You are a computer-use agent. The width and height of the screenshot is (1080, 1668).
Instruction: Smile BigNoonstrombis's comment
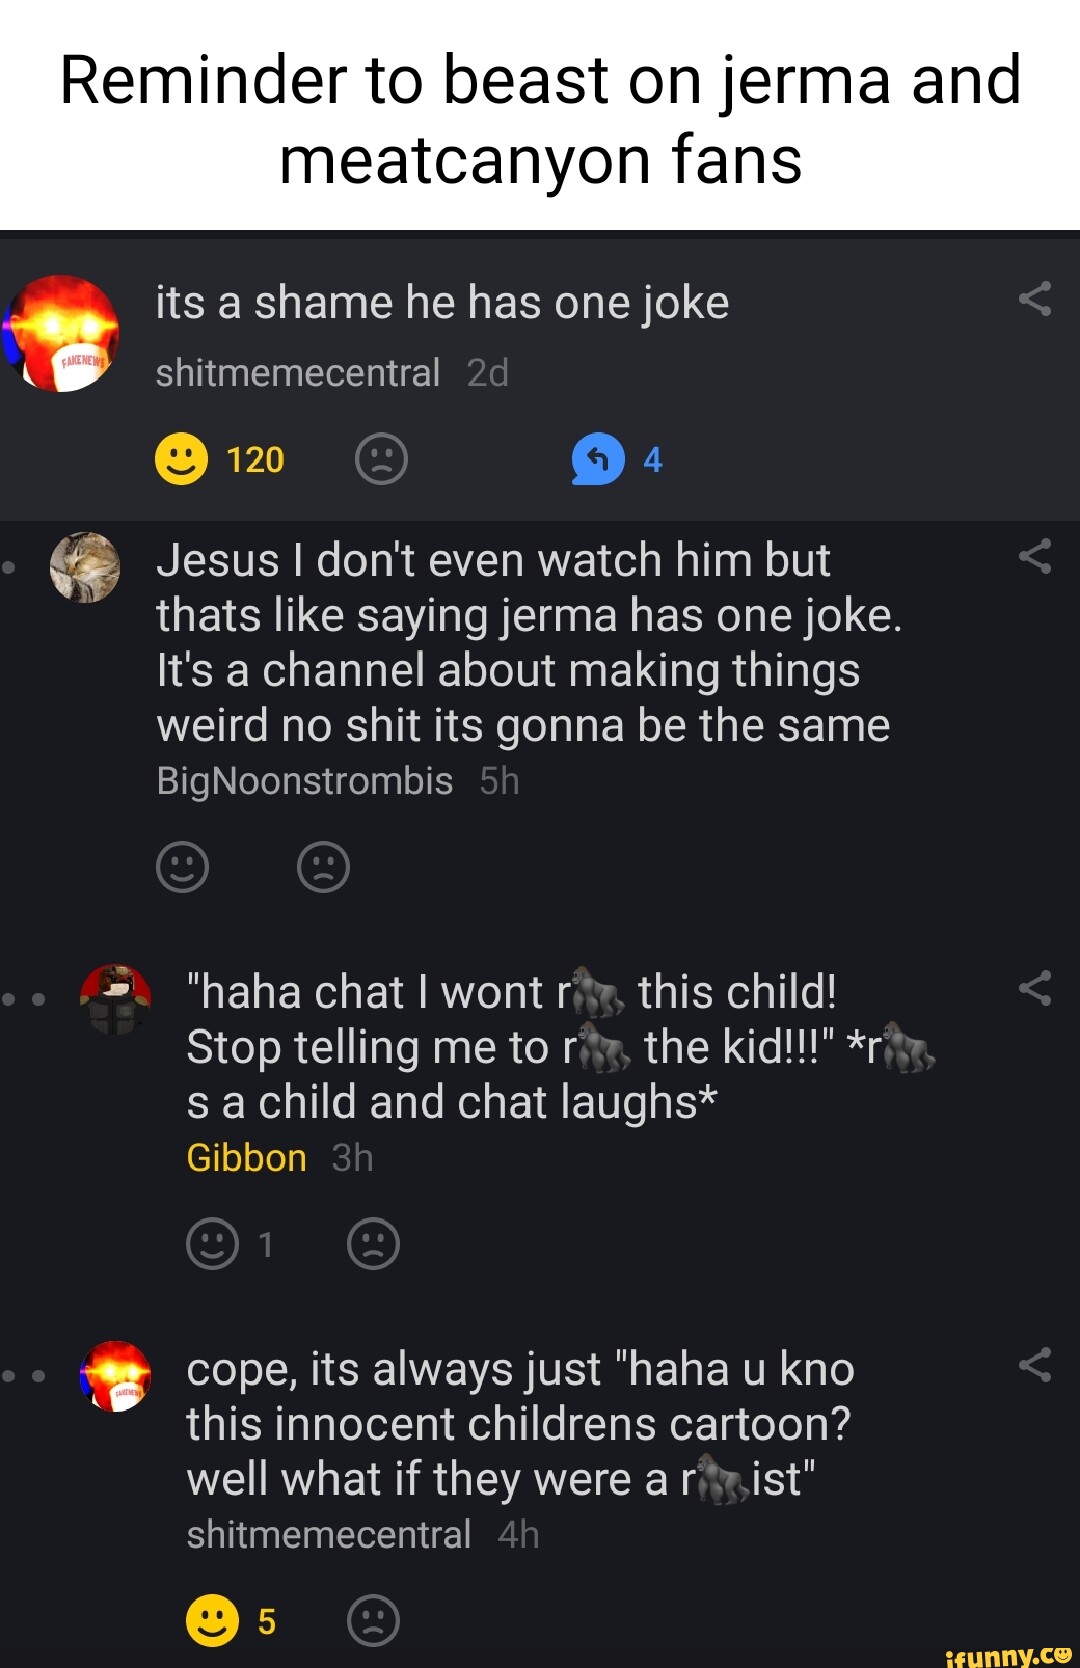coord(182,866)
